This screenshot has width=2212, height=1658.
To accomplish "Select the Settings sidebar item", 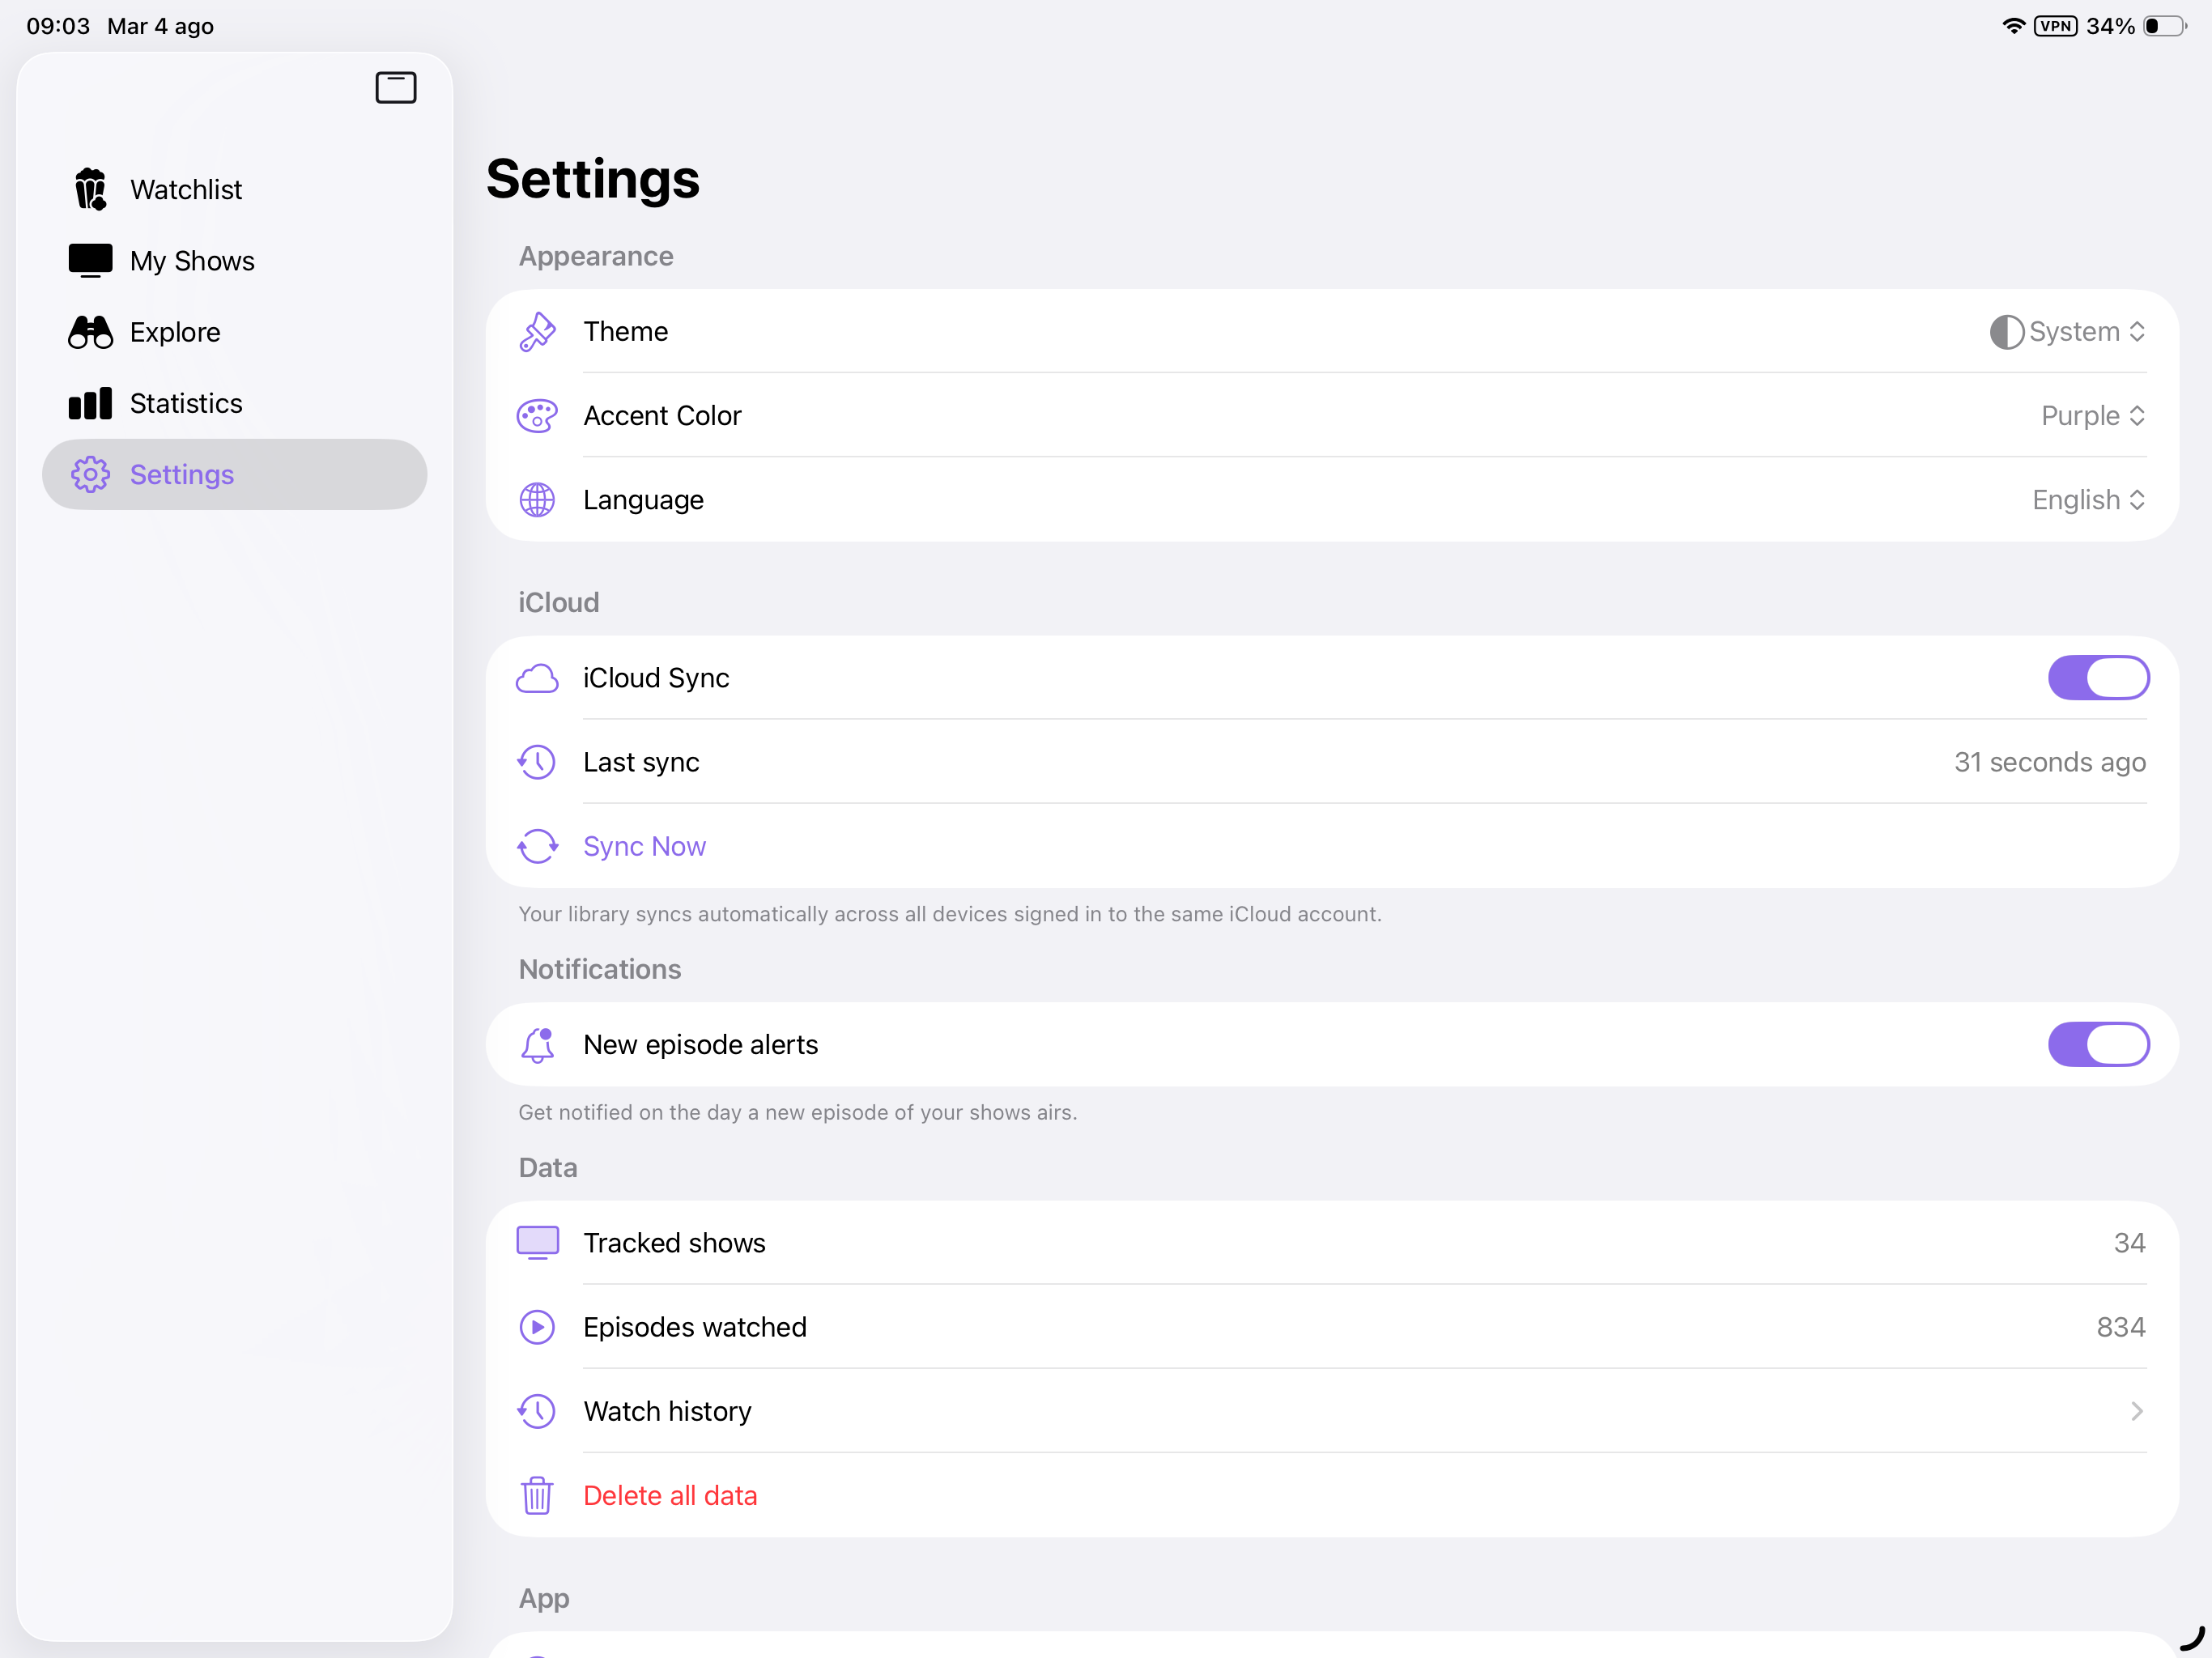I will pos(234,474).
